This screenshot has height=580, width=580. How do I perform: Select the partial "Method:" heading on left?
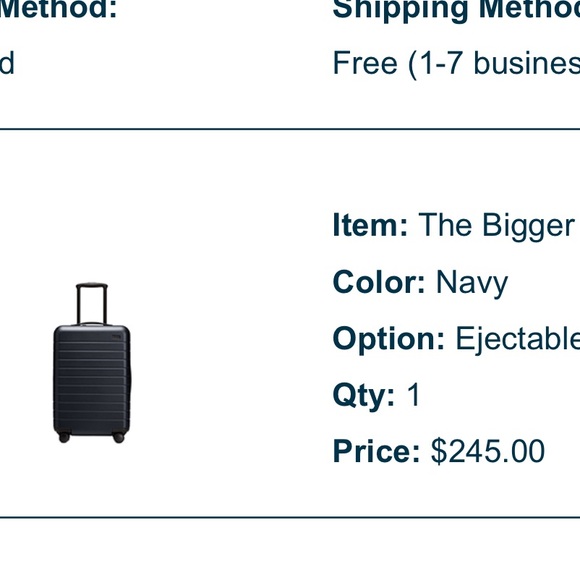(58, 9)
